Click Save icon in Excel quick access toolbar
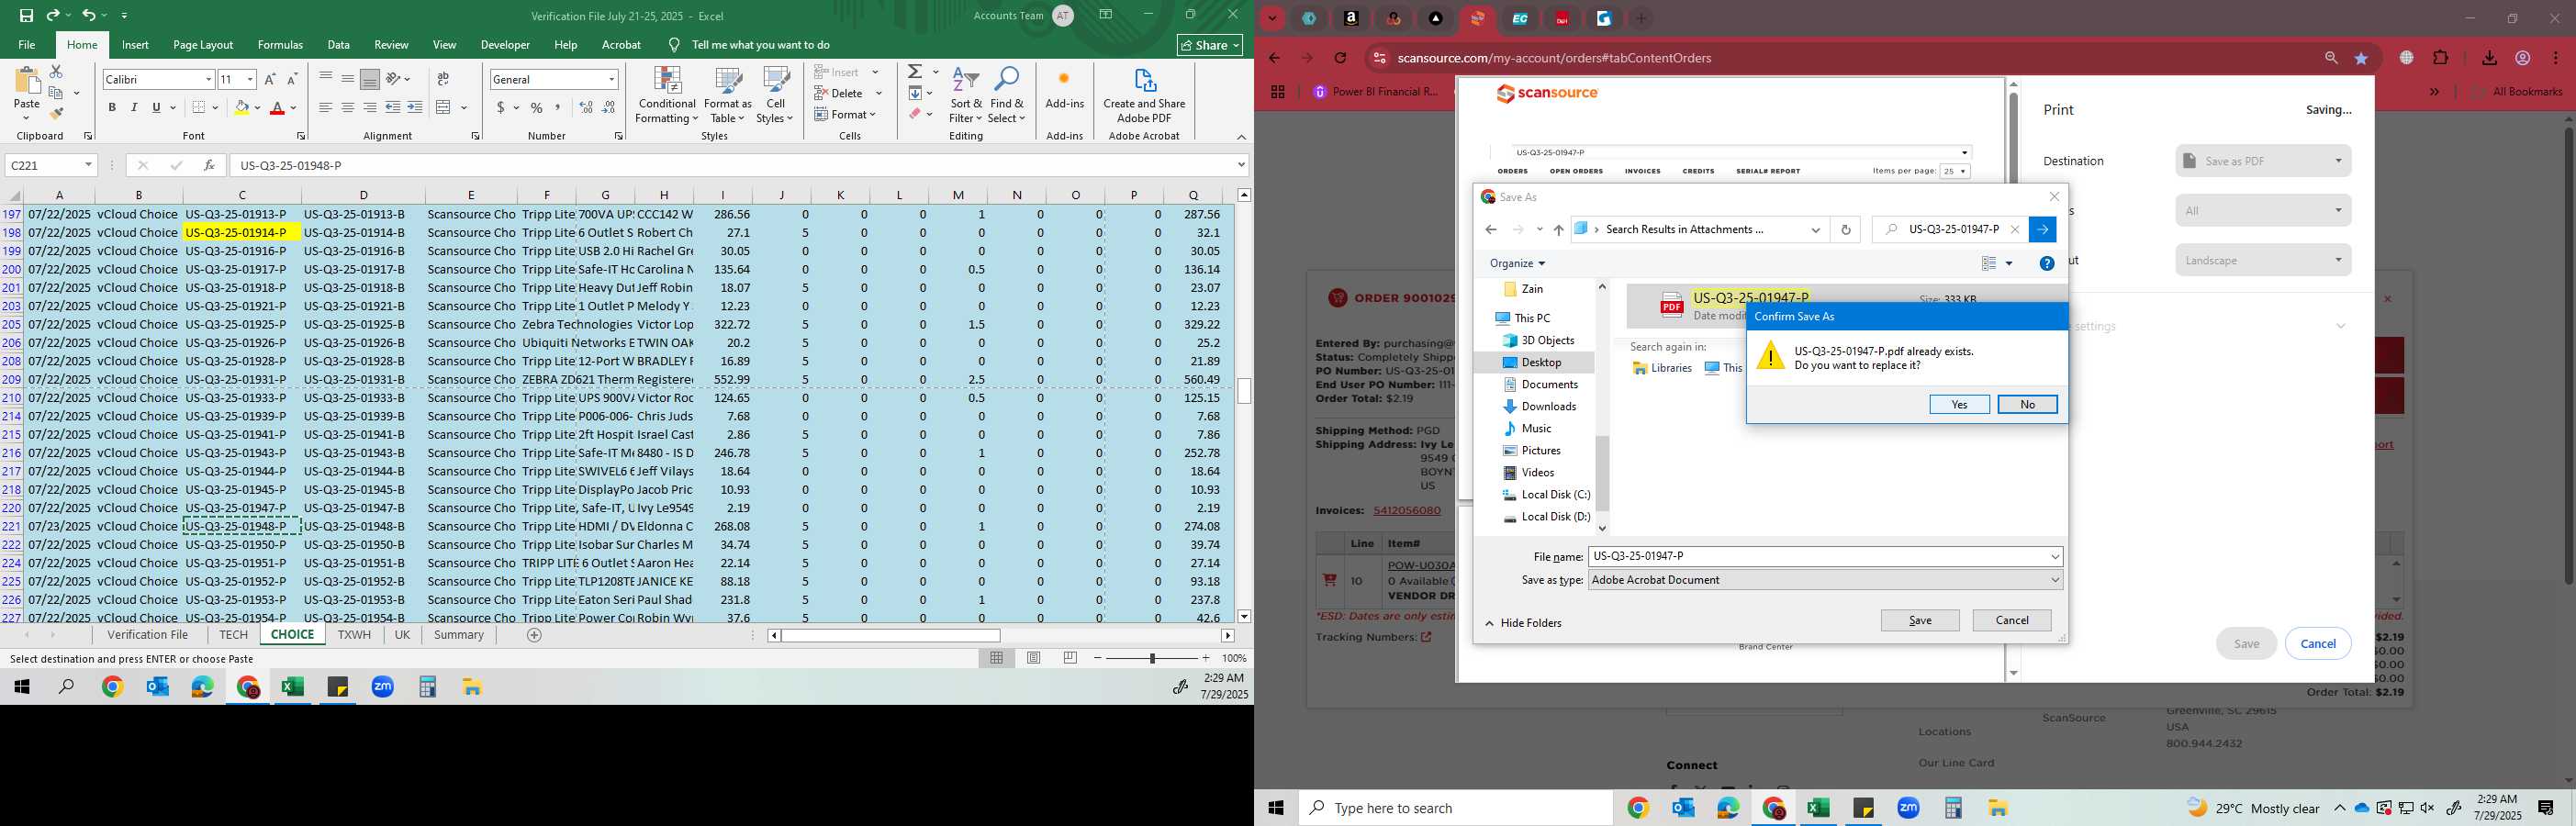This screenshot has width=2576, height=826. [x=26, y=15]
